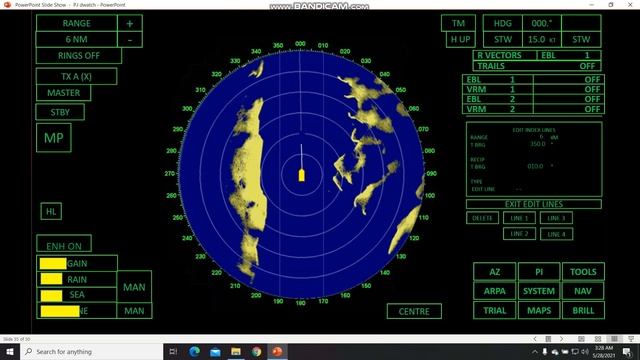The height and width of the screenshot is (360, 640).
Task: Turn on VRM 1 row
Action: [x=533, y=89]
